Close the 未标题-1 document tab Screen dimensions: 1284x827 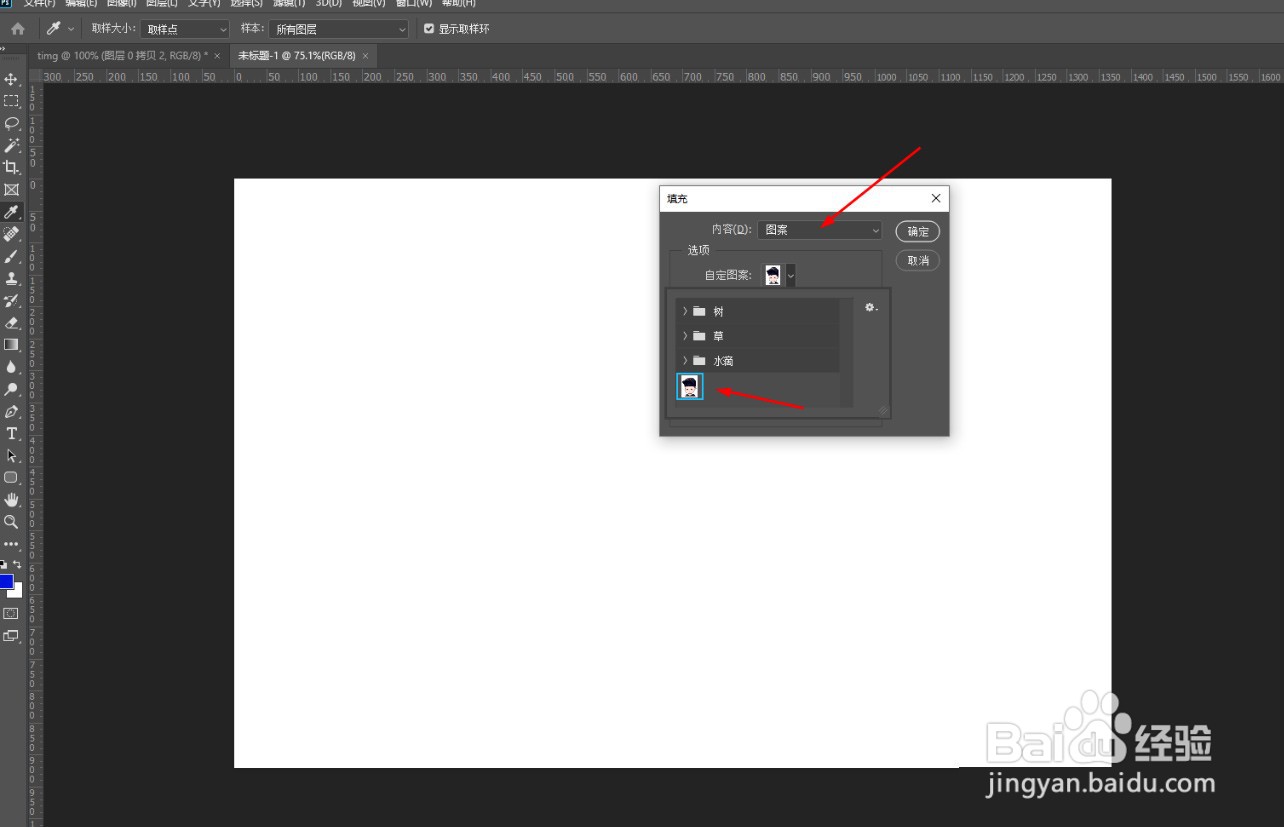[x=366, y=56]
